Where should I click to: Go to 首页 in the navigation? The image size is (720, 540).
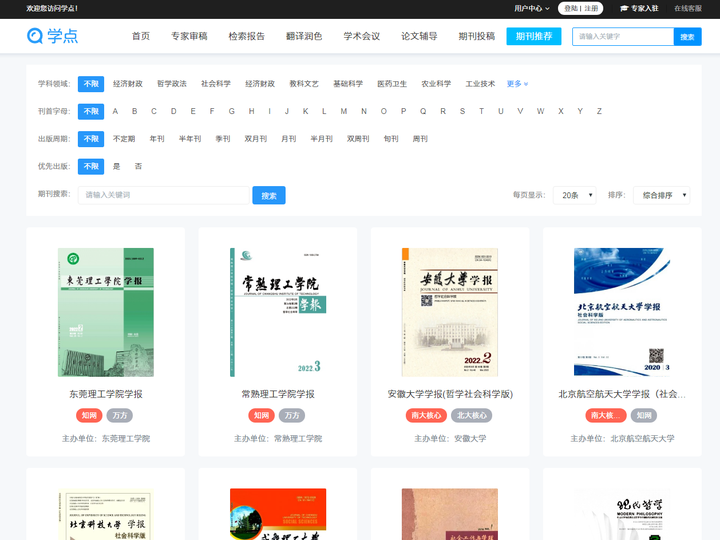click(141, 36)
